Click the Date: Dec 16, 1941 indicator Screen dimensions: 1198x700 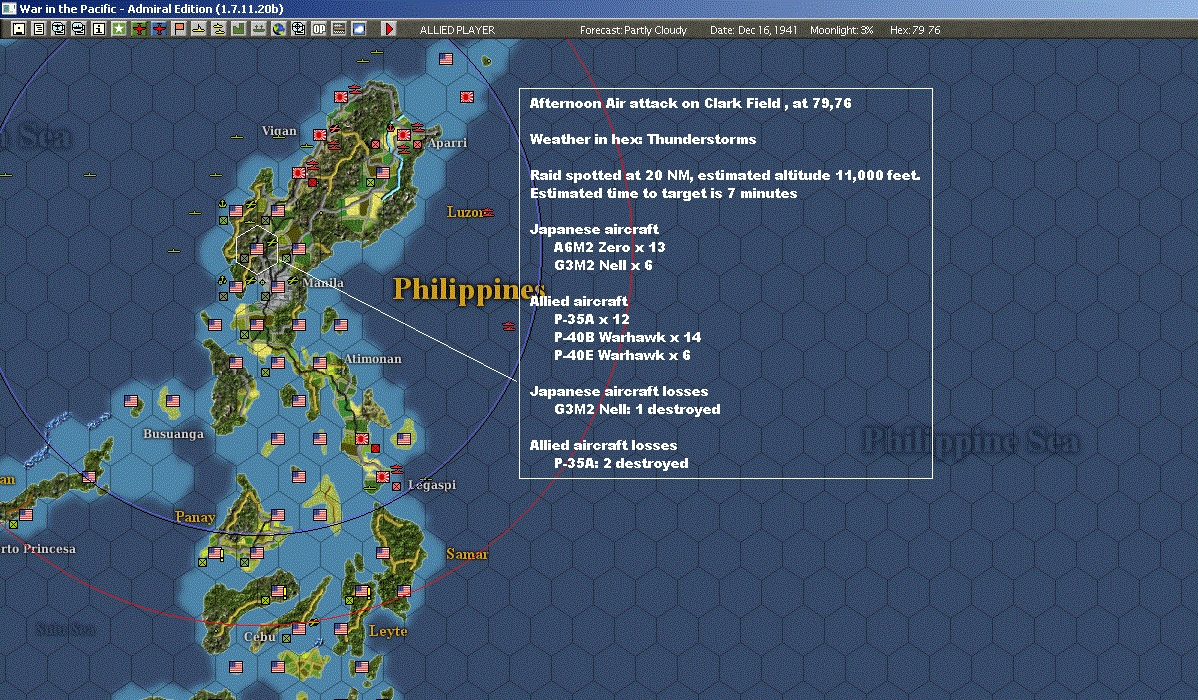[753, 30]
